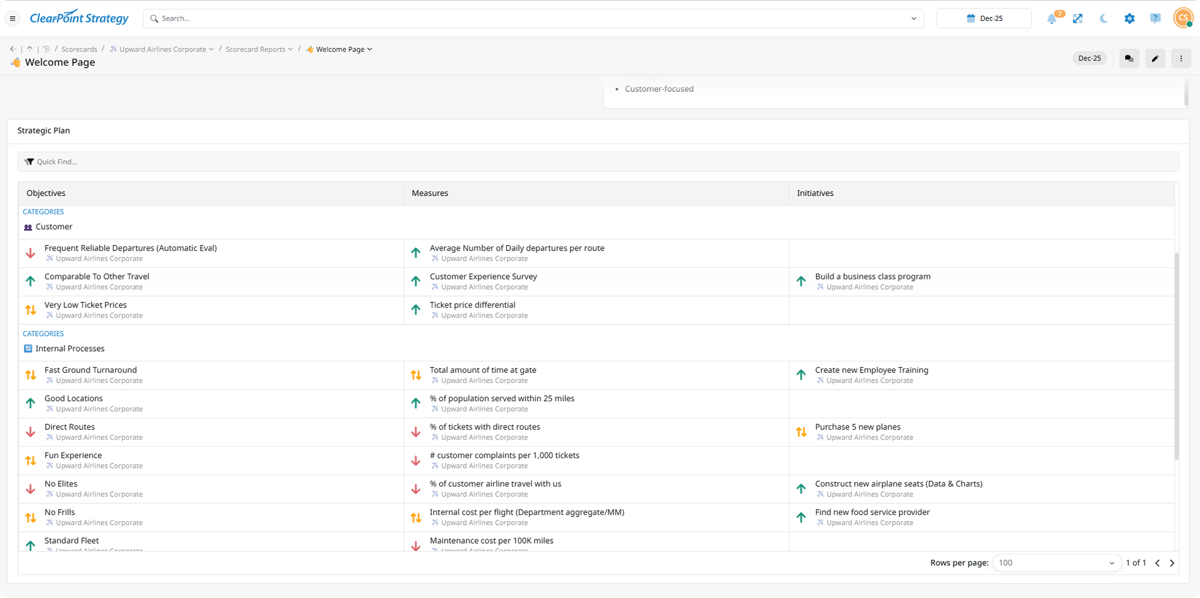Open the notifications bell
Screen dimensions: 1200x598
[1052, 18]
